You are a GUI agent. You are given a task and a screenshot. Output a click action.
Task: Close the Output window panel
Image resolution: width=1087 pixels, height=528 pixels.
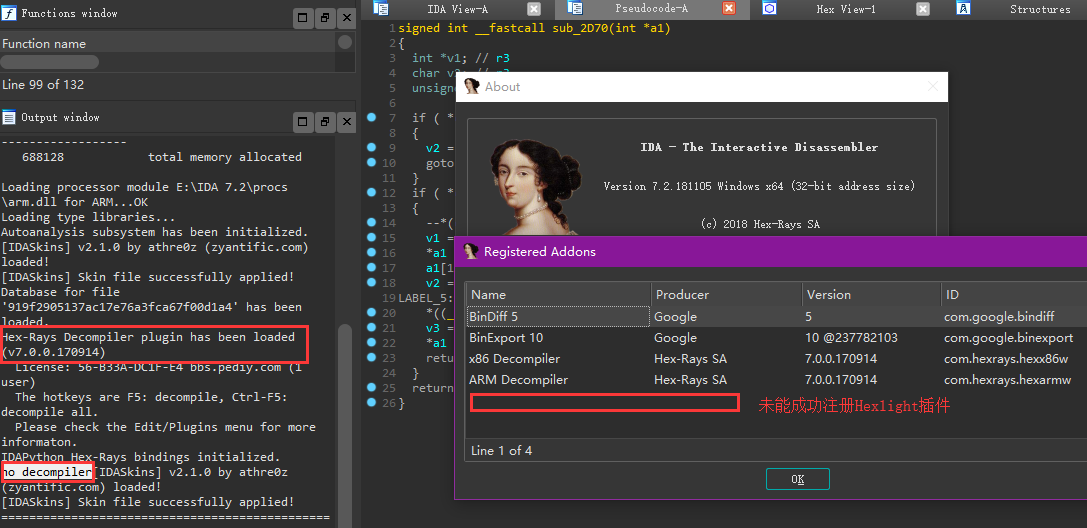(346, 122)
